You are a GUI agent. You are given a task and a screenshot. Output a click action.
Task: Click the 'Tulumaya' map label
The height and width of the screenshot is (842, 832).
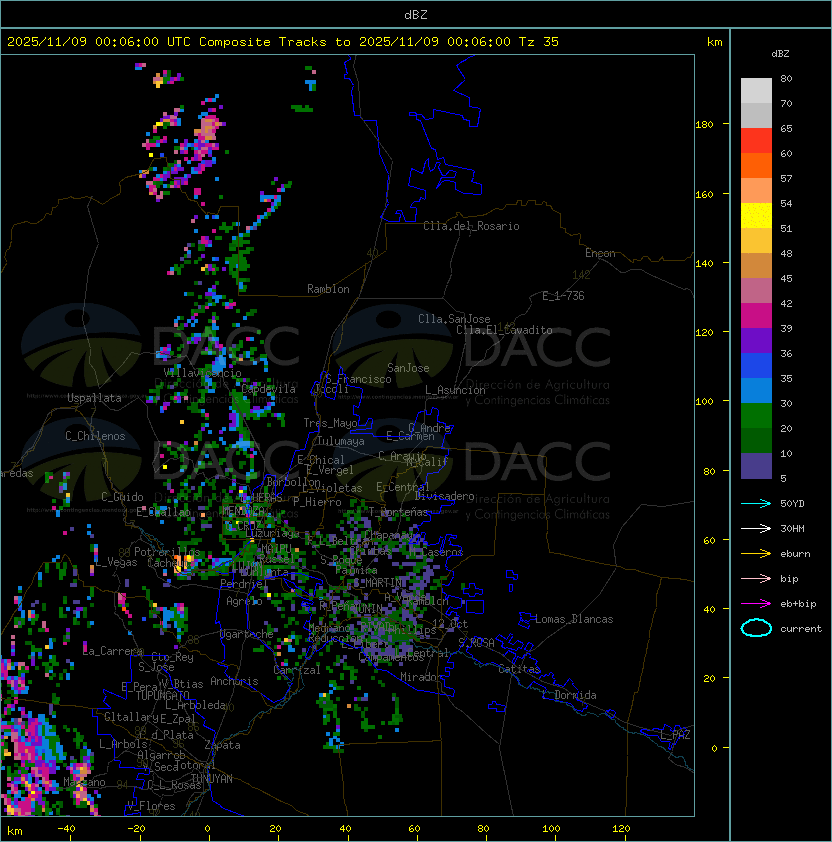pos(341,441)
